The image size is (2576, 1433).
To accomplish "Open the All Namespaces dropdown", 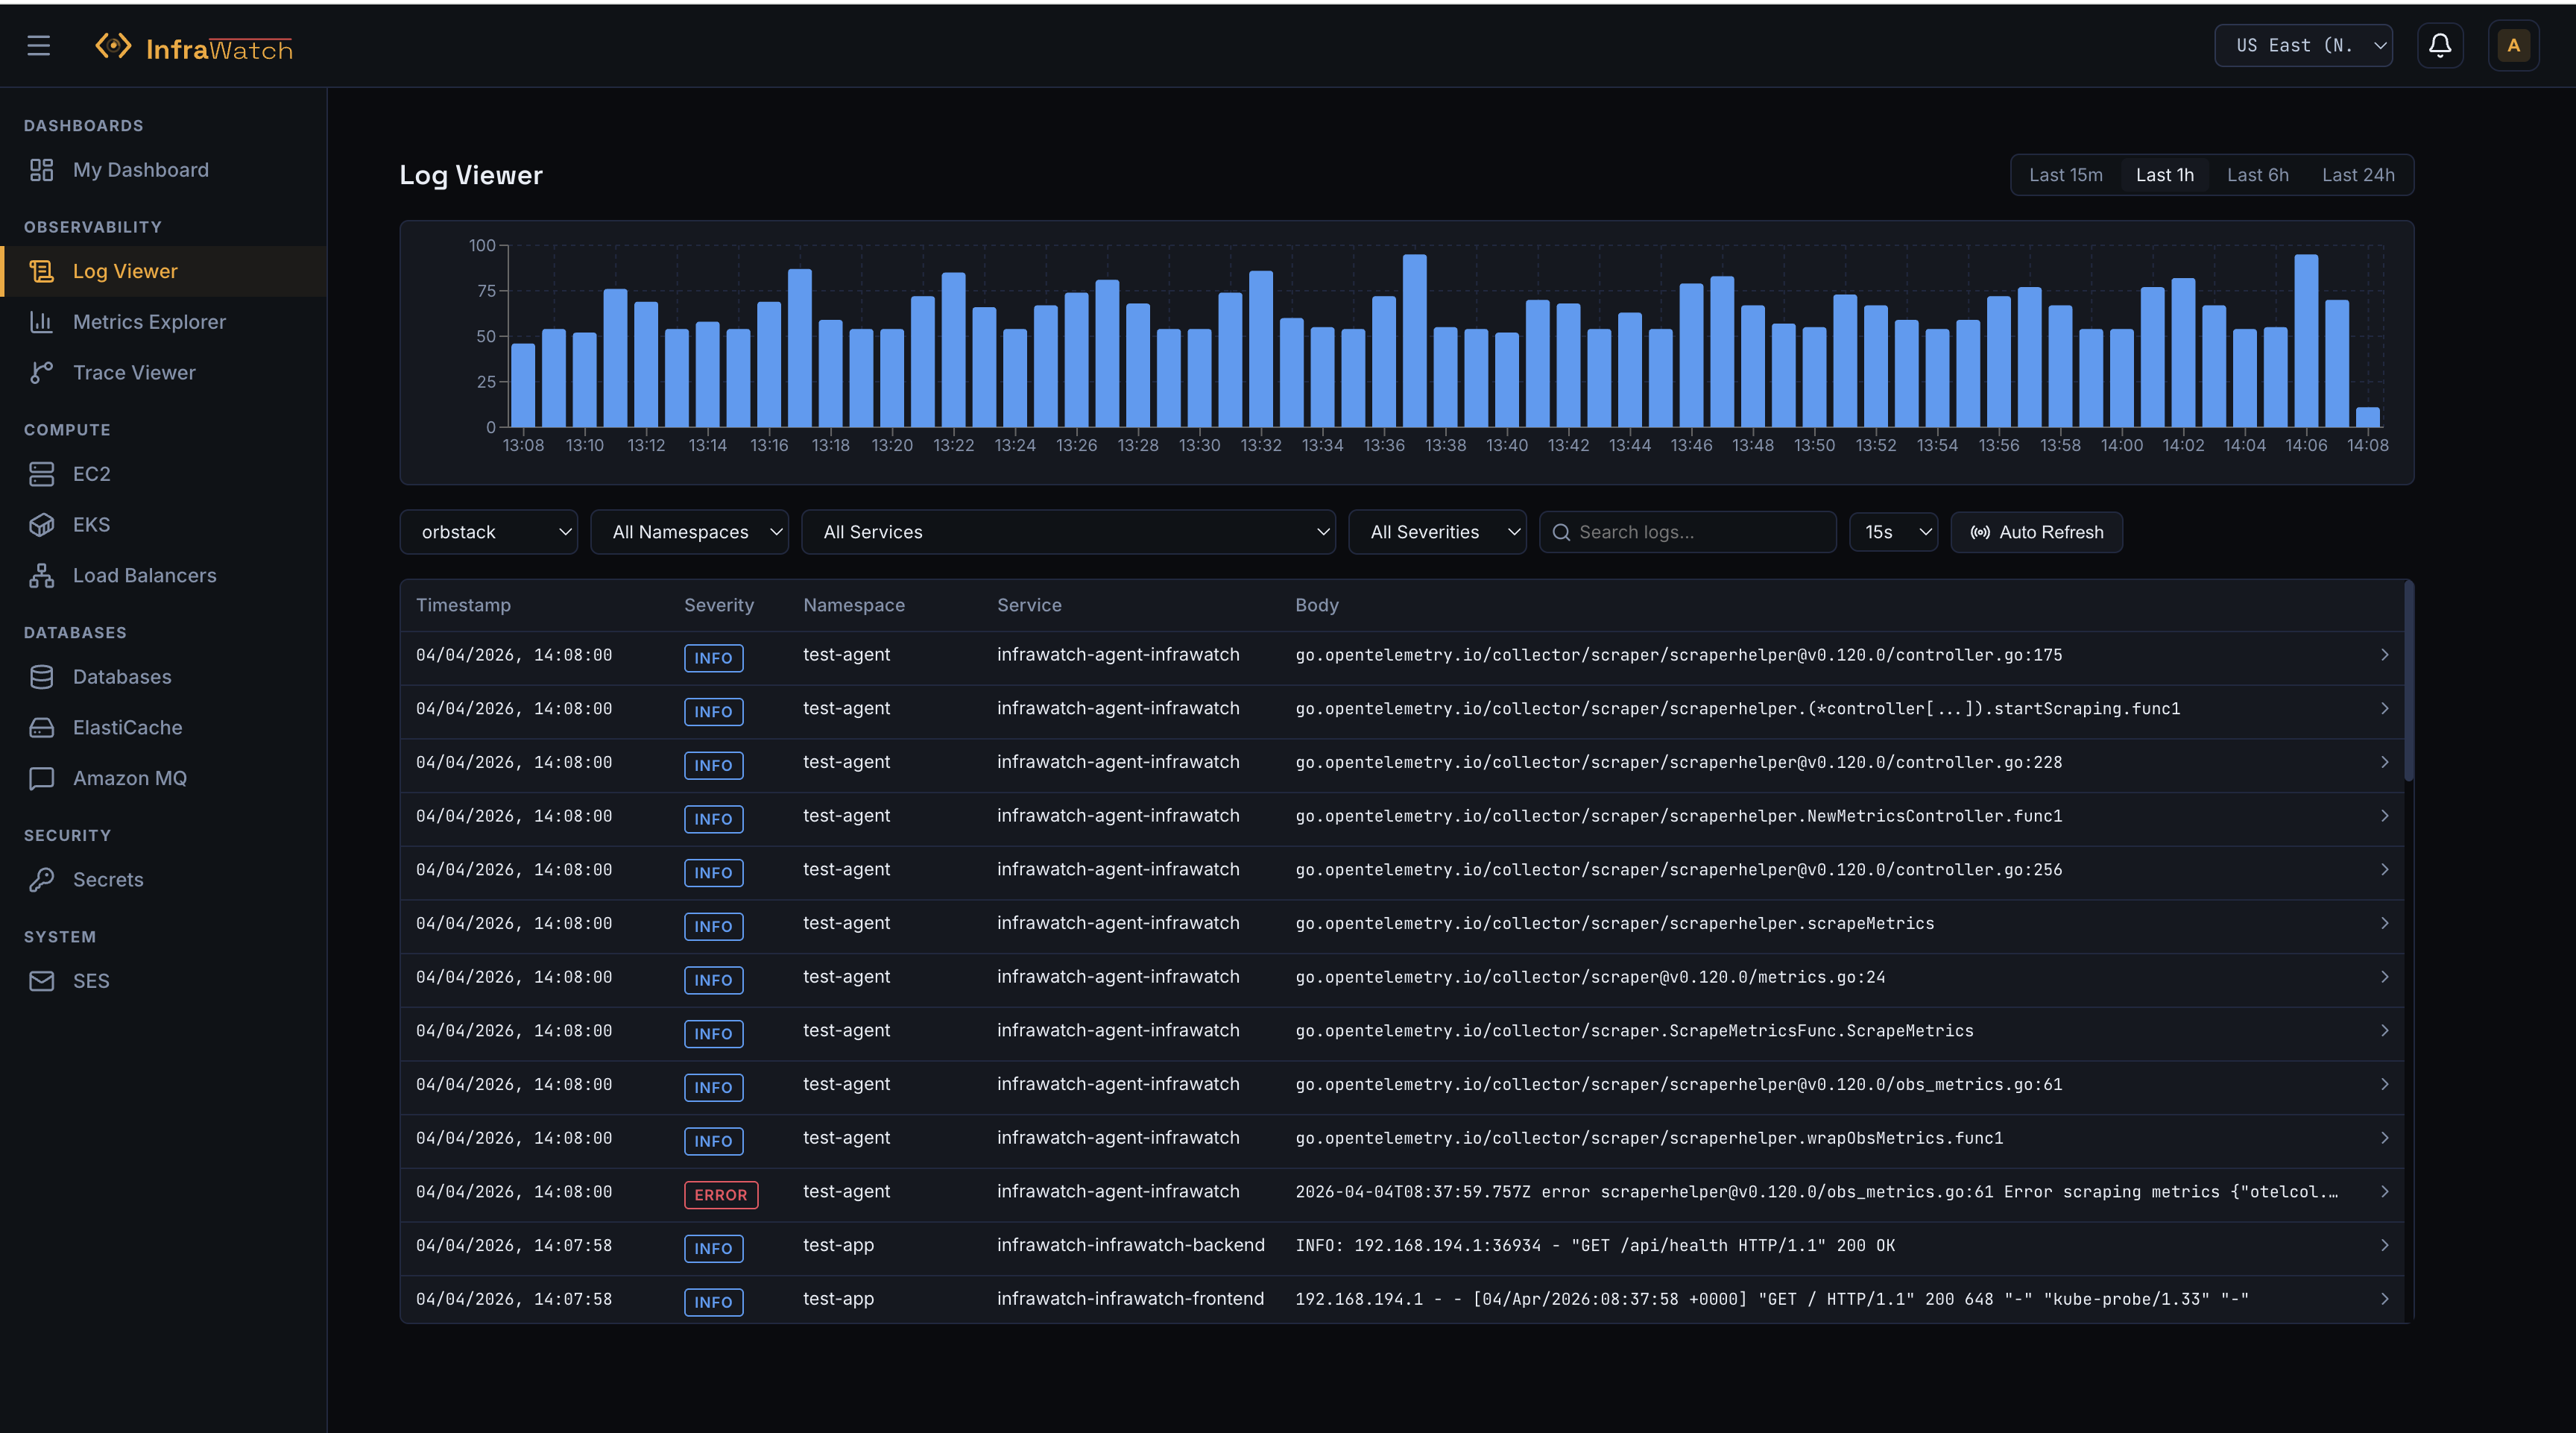I will click(x=690, y=531).
